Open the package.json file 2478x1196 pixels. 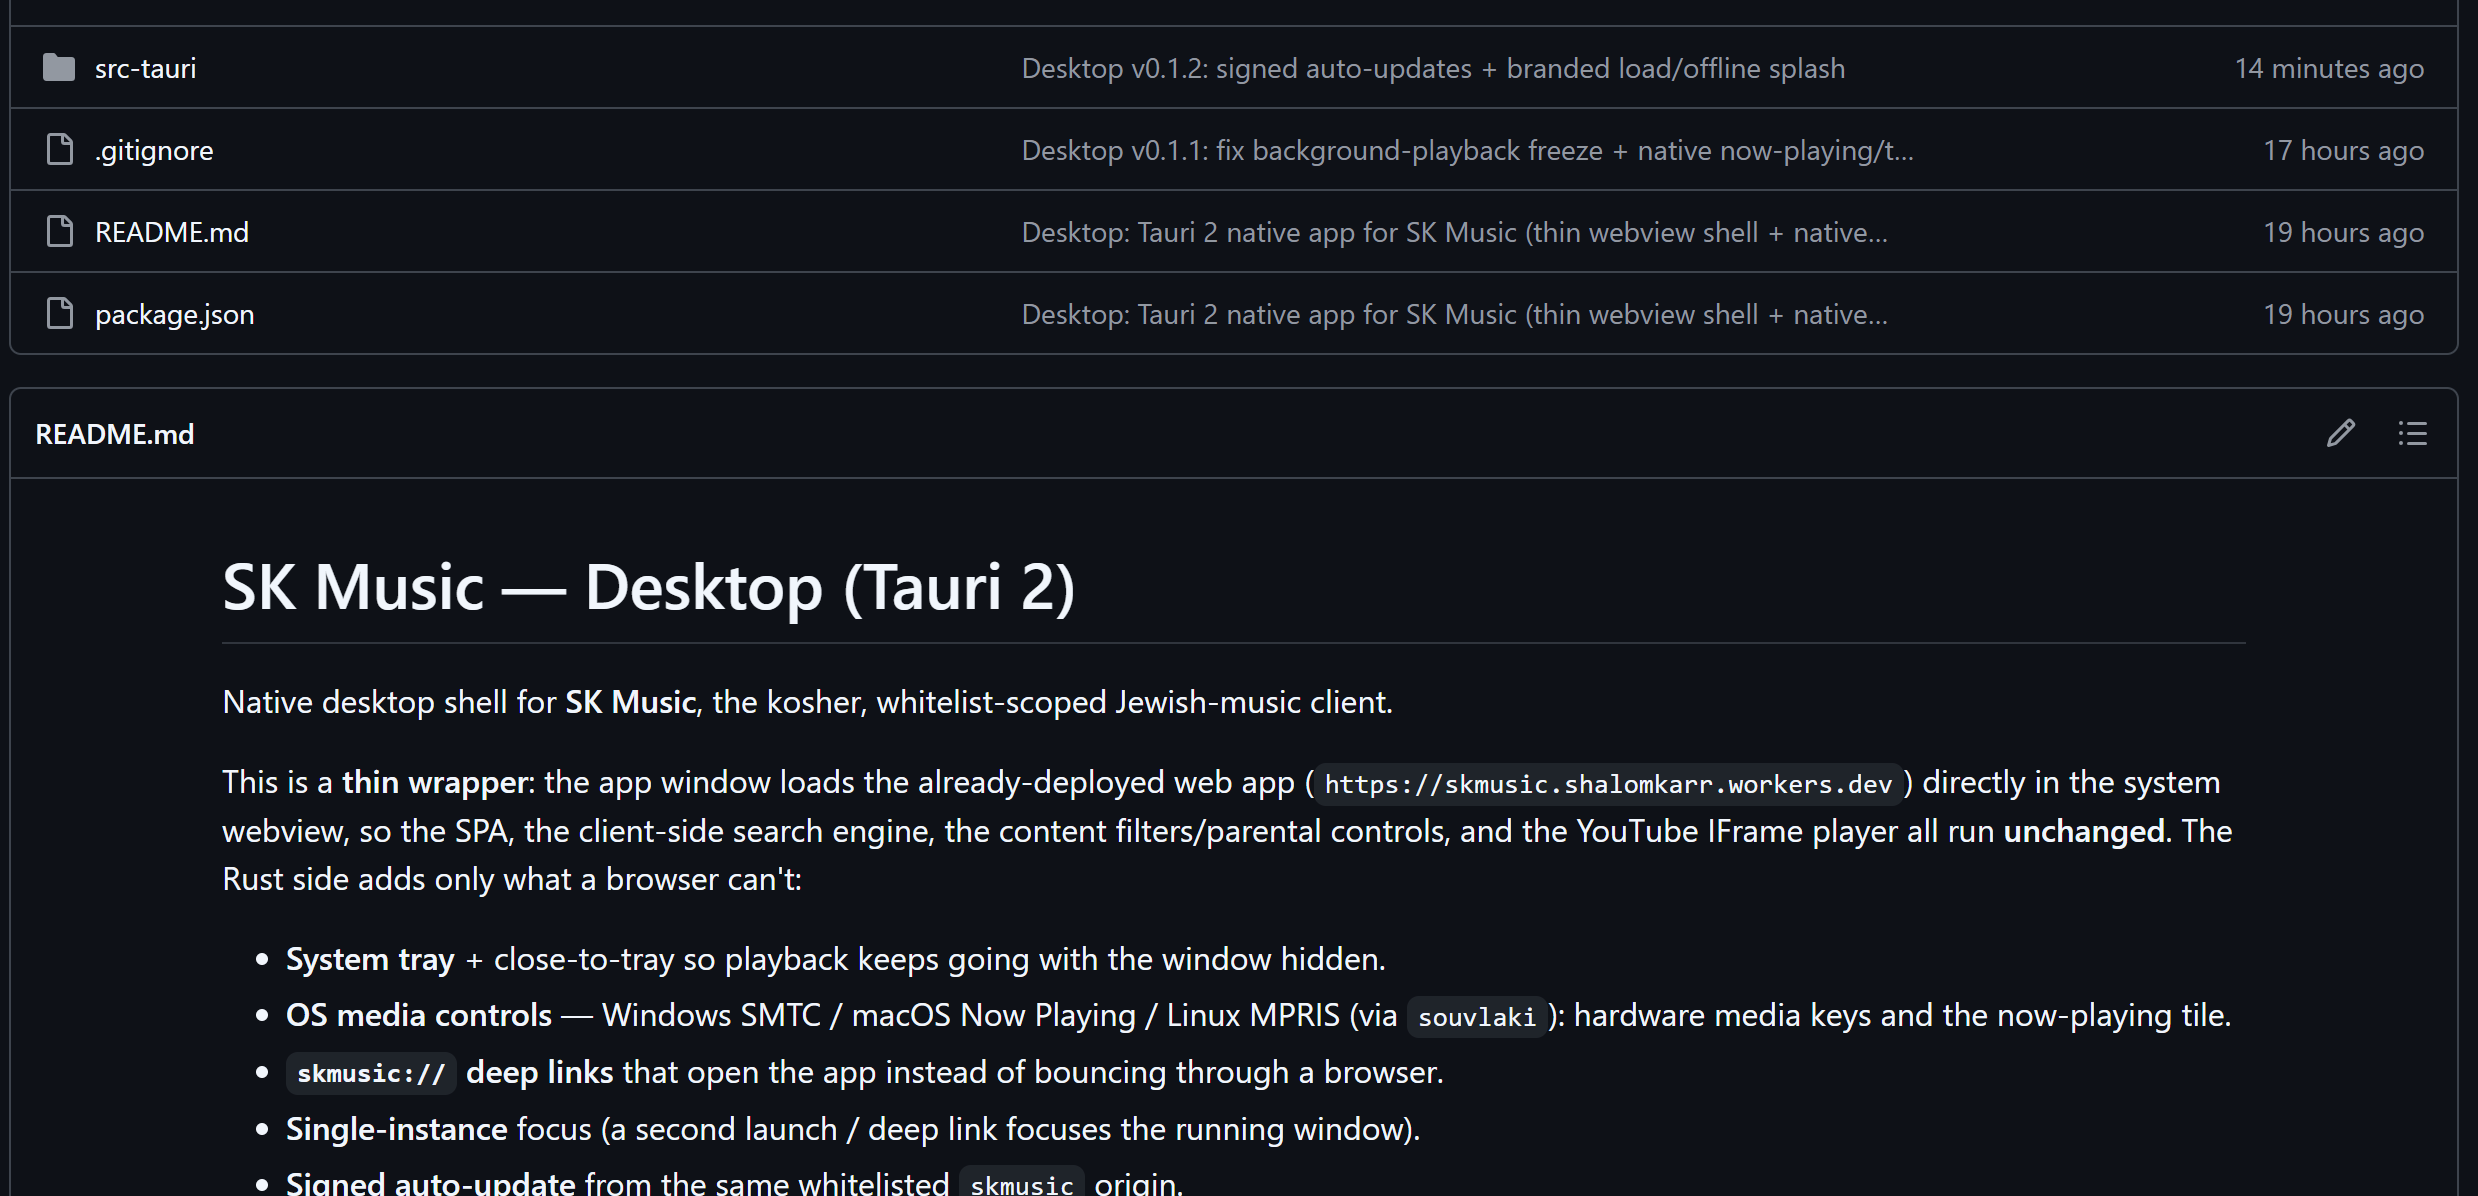[x=175, y=314]
